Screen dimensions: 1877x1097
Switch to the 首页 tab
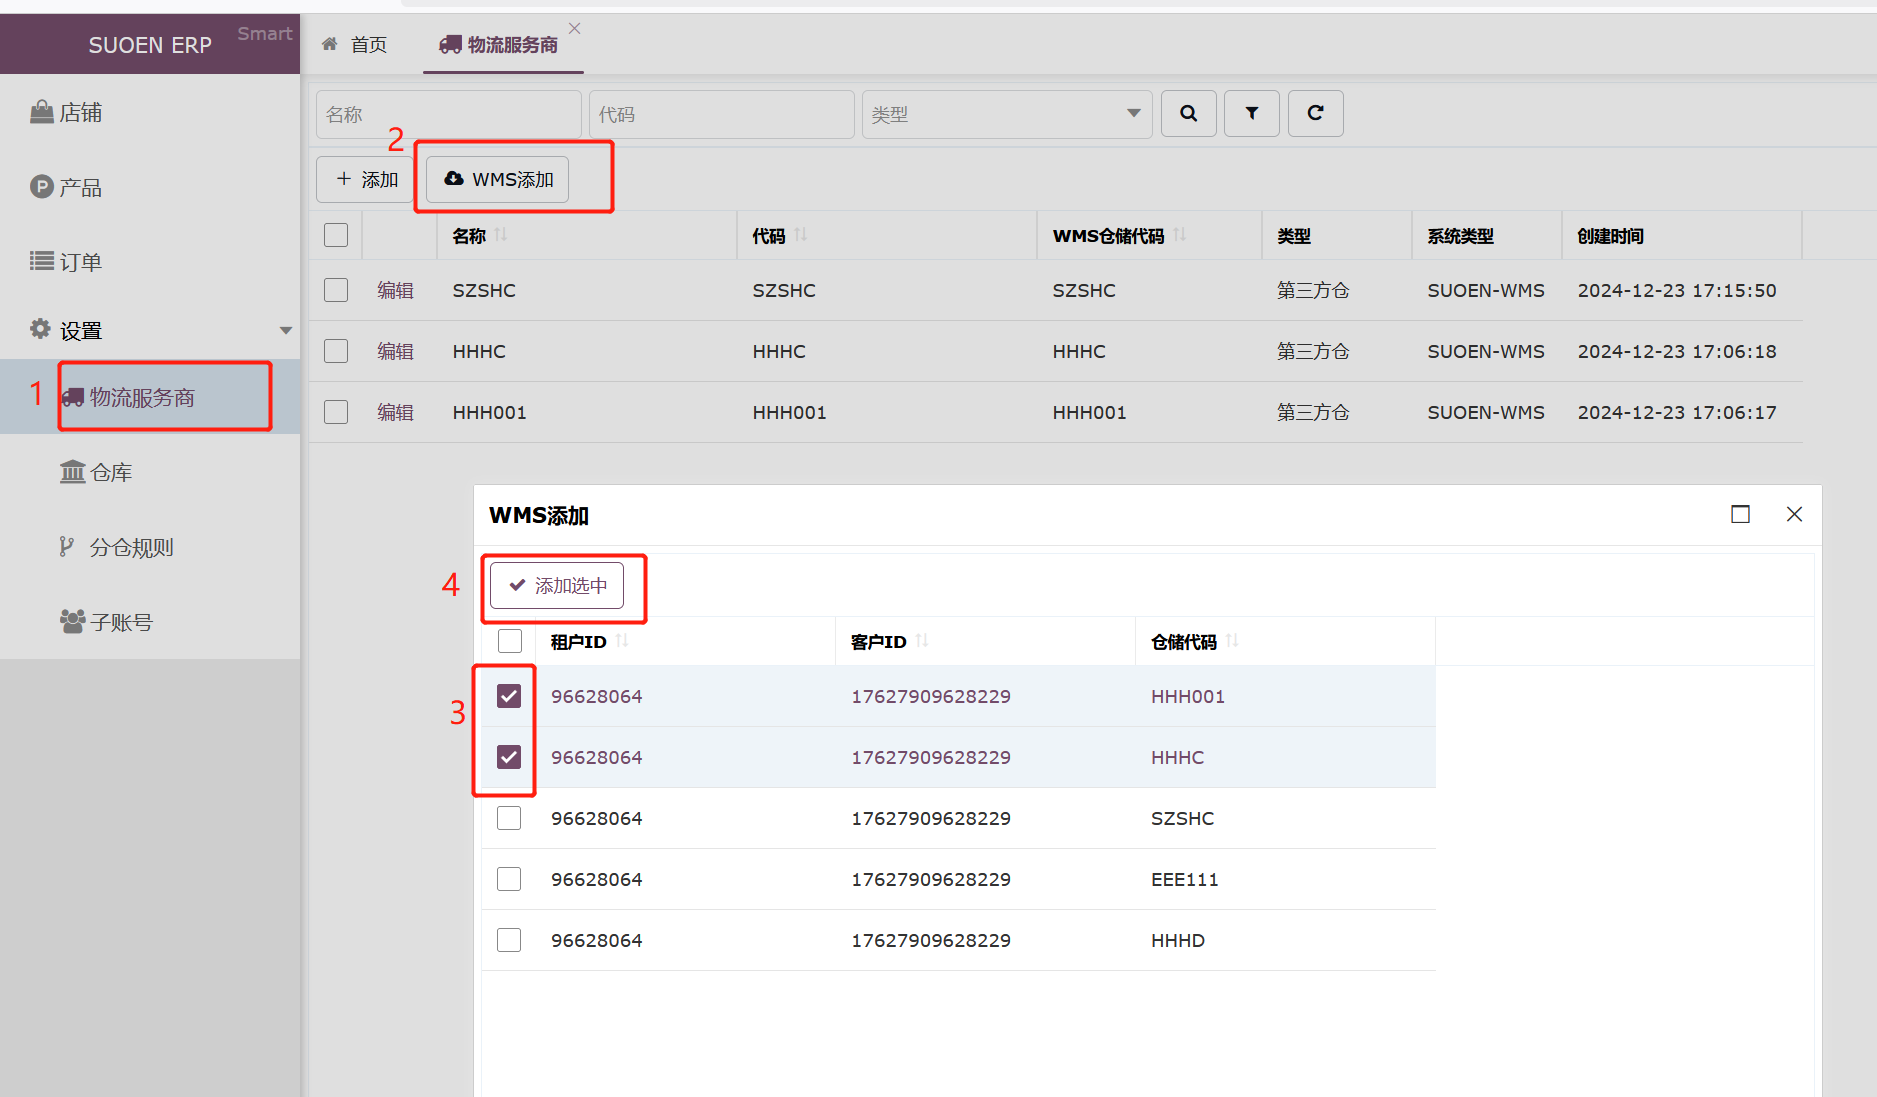pyautogui.click(x=354, y=44)
